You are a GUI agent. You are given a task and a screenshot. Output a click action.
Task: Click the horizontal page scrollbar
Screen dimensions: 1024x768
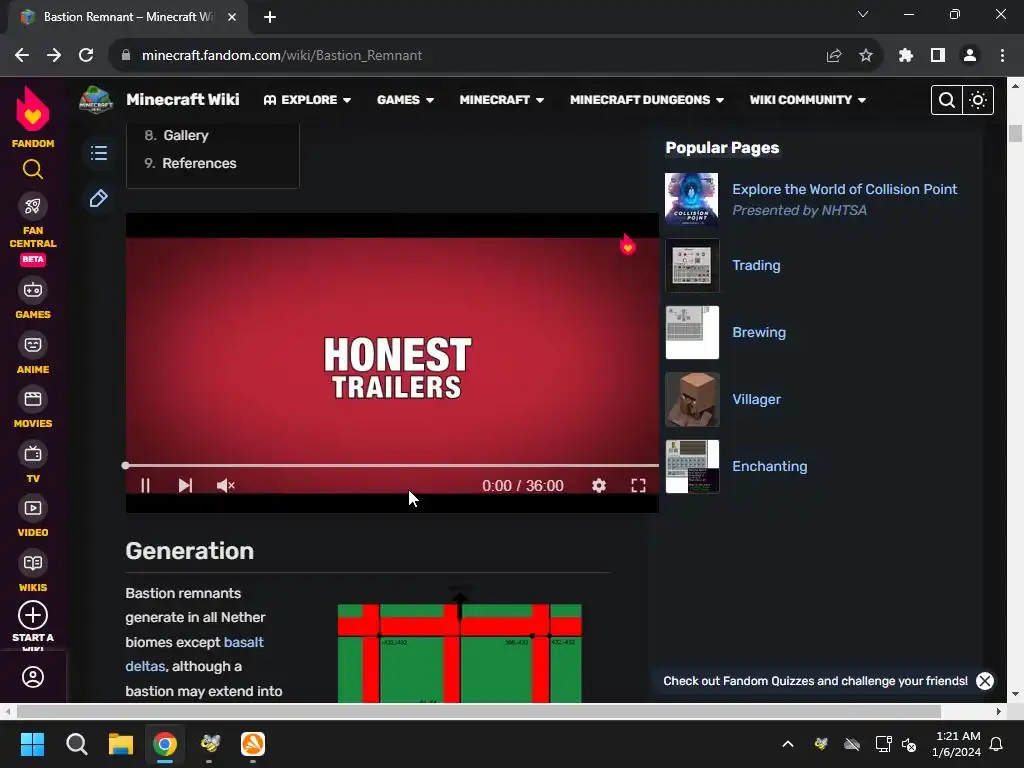tap(478, 711)
